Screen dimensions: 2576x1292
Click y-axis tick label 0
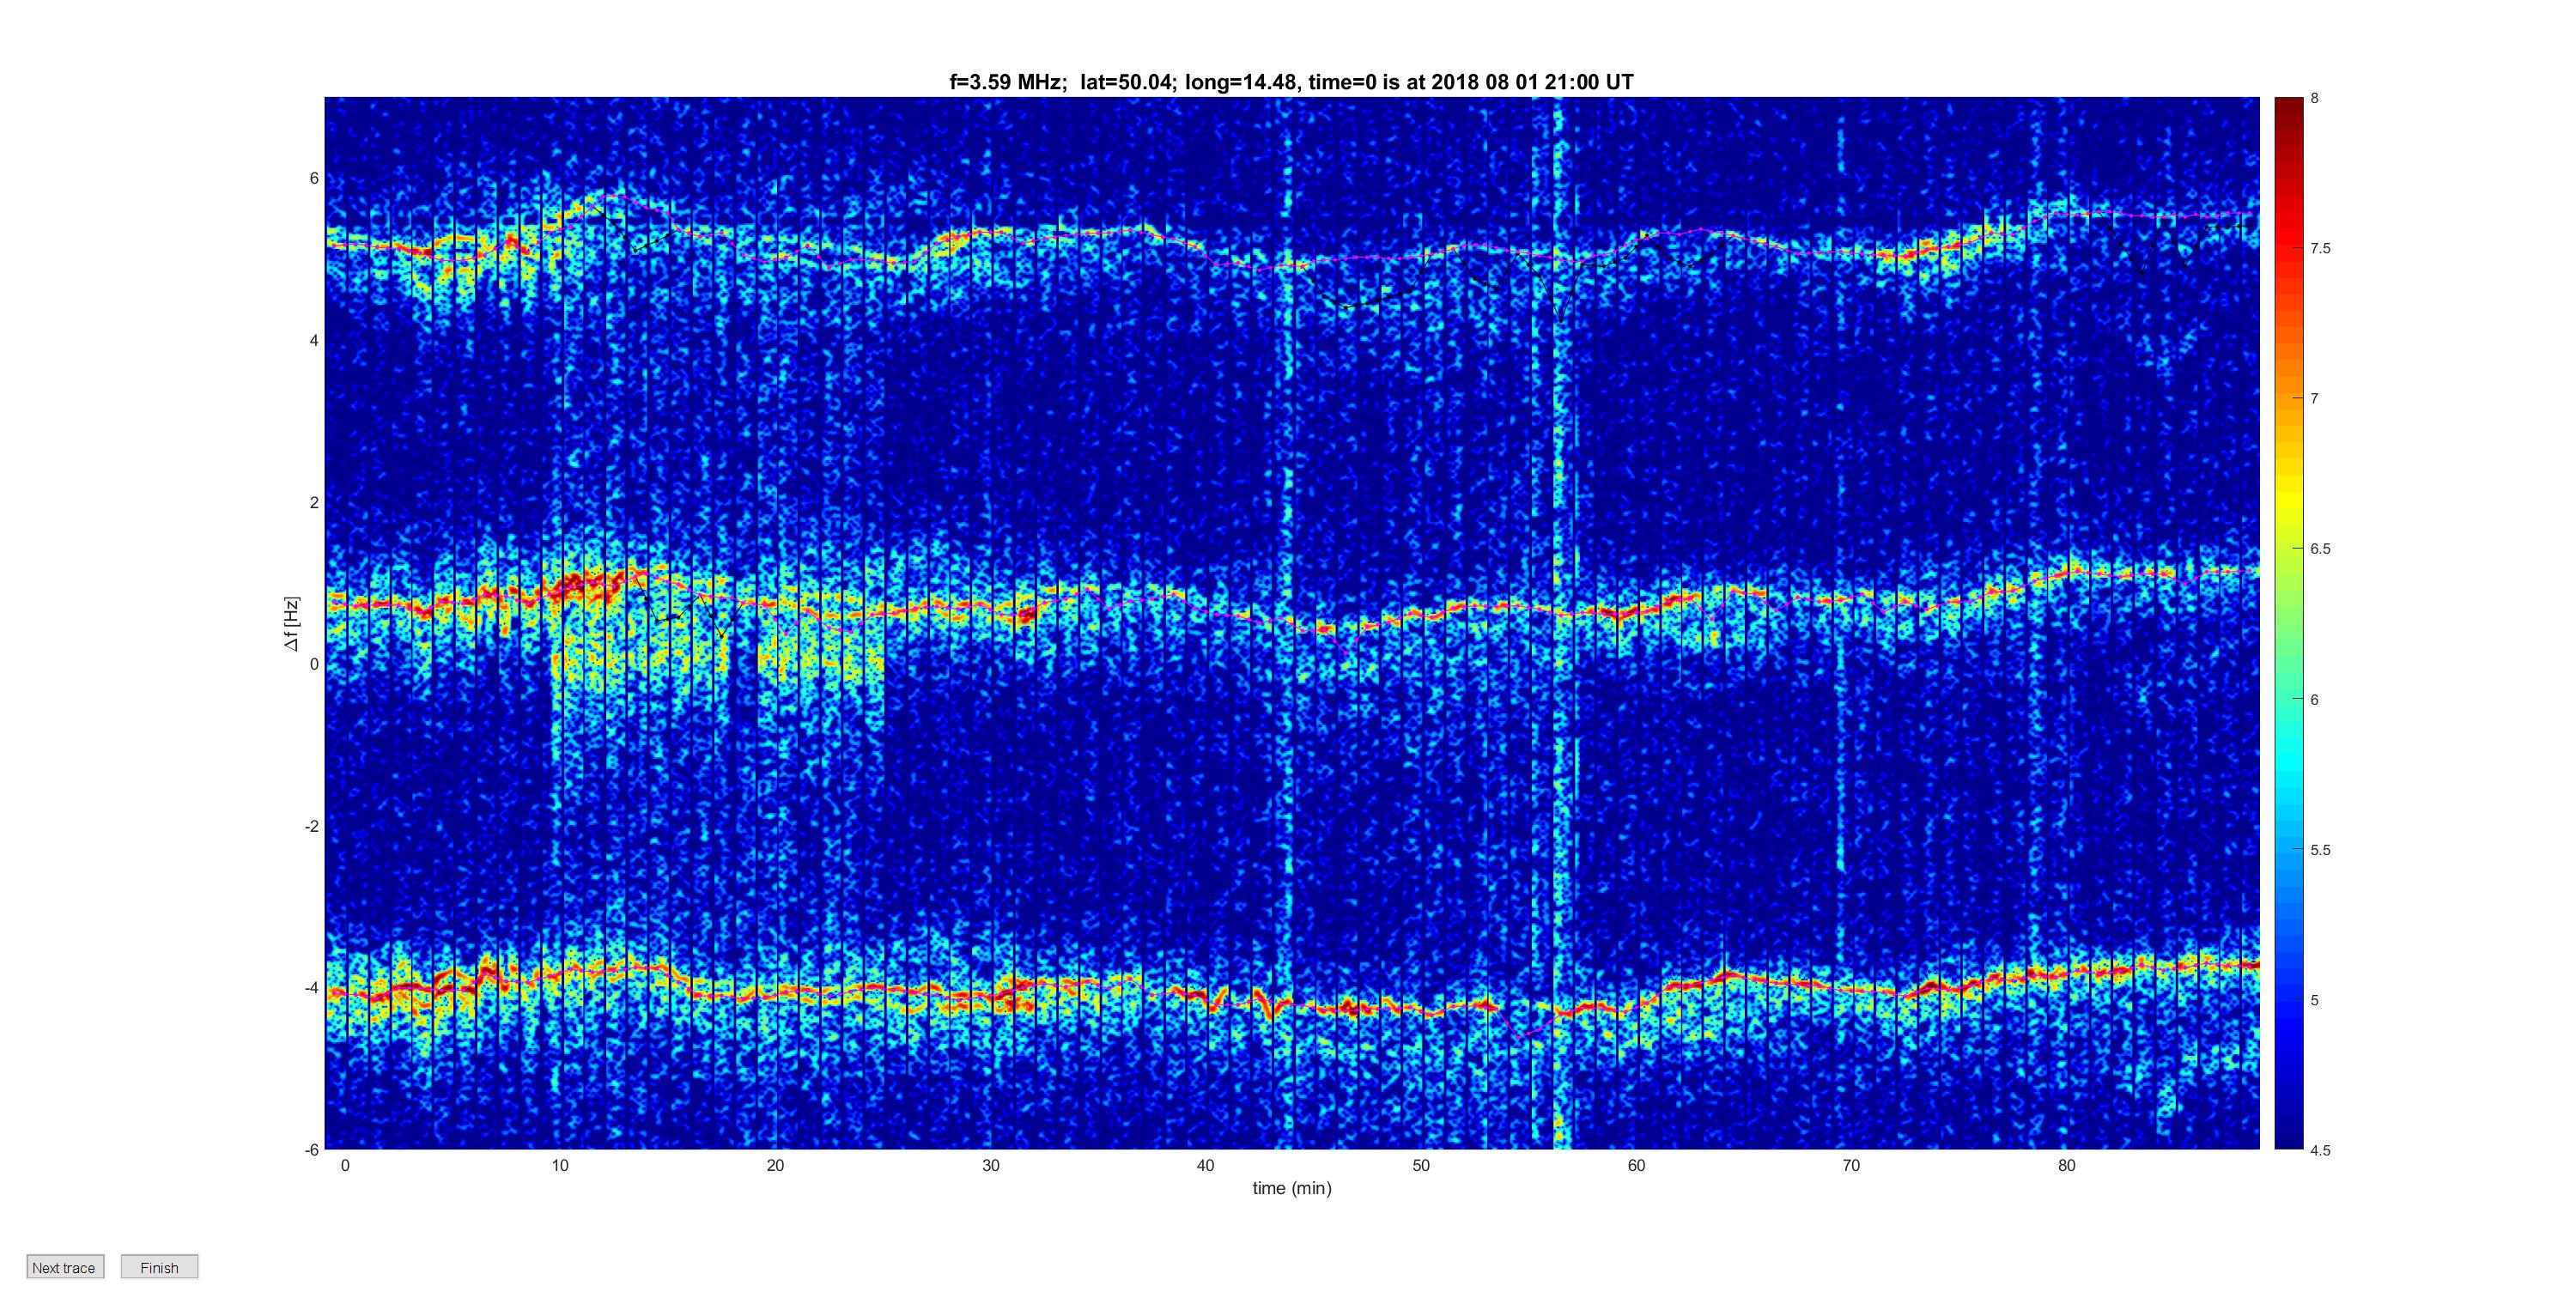[x=314, y=664]
